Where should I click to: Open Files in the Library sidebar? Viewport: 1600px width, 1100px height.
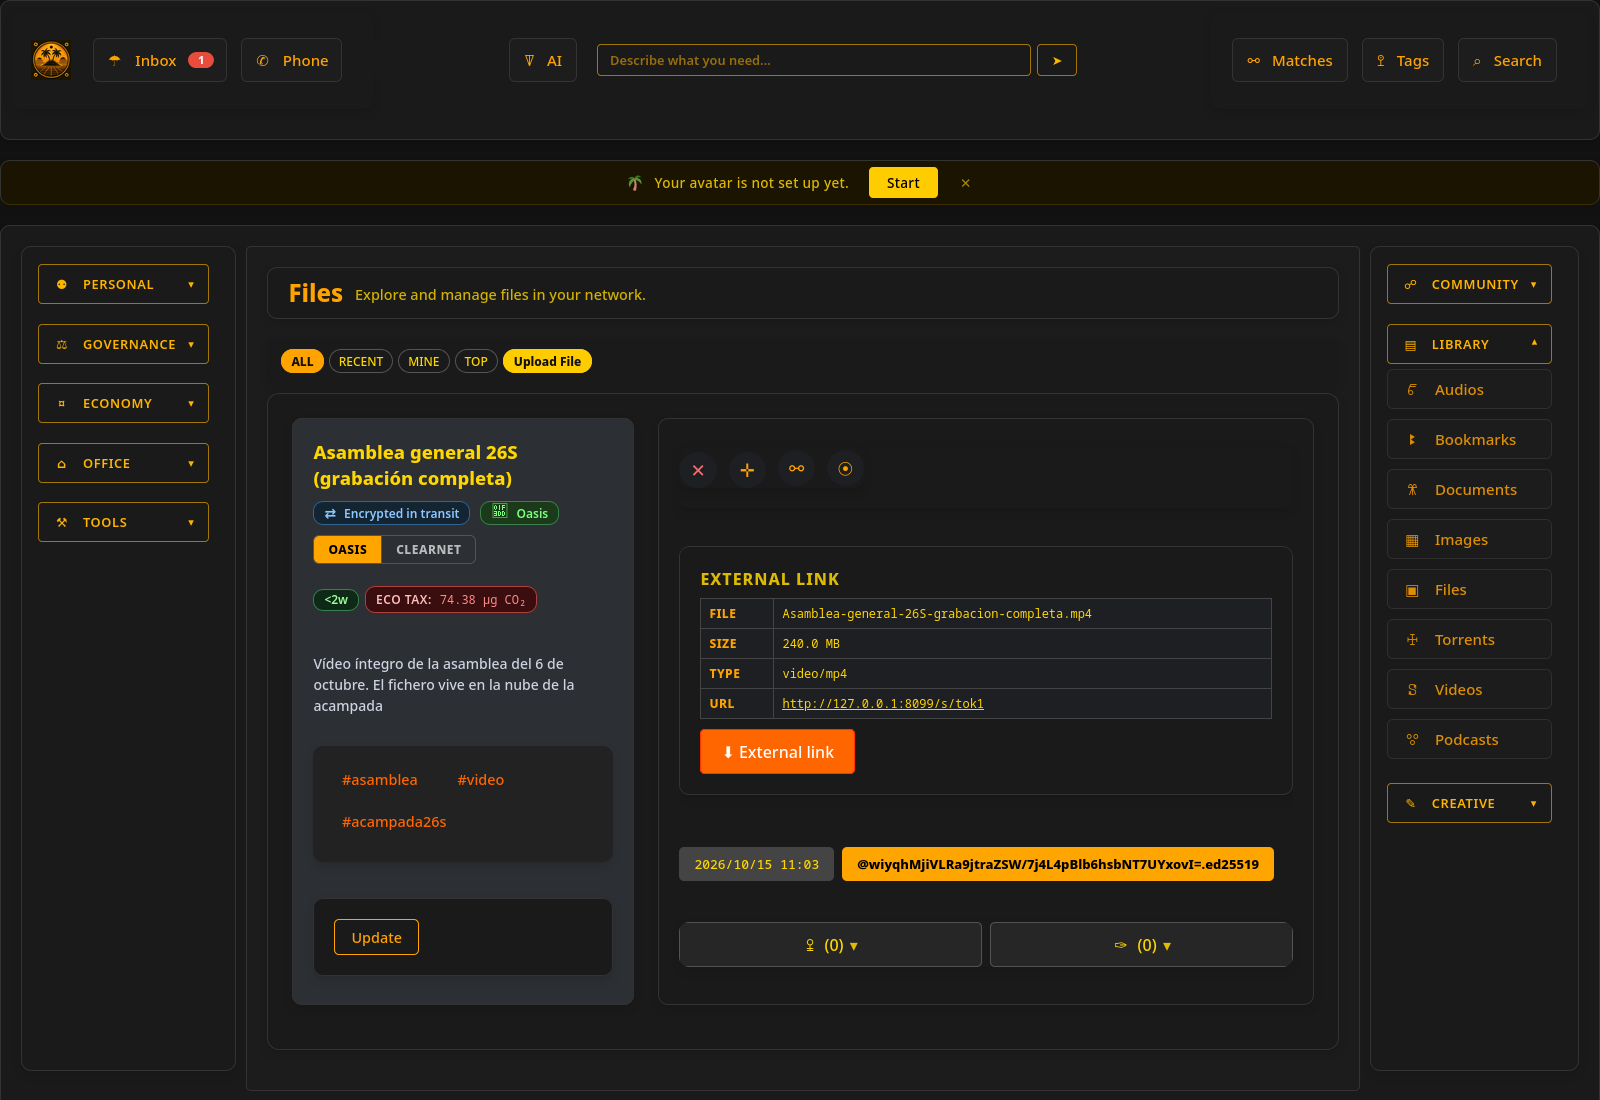(1469, 589)
